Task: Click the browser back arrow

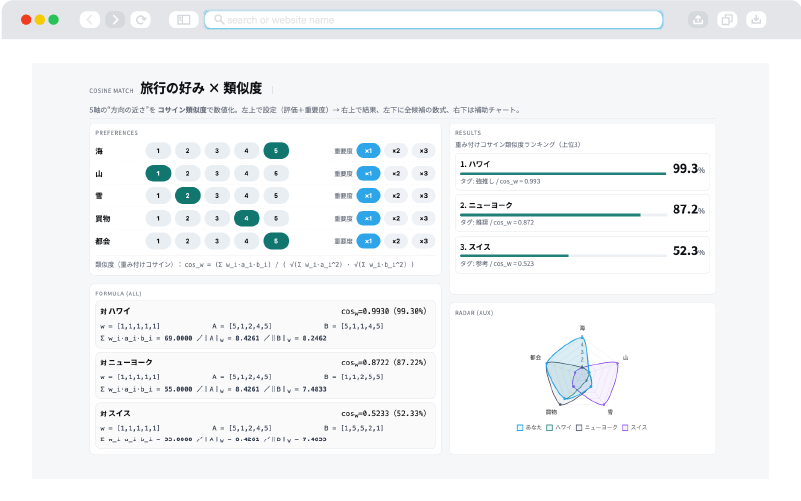Action: 89,19
